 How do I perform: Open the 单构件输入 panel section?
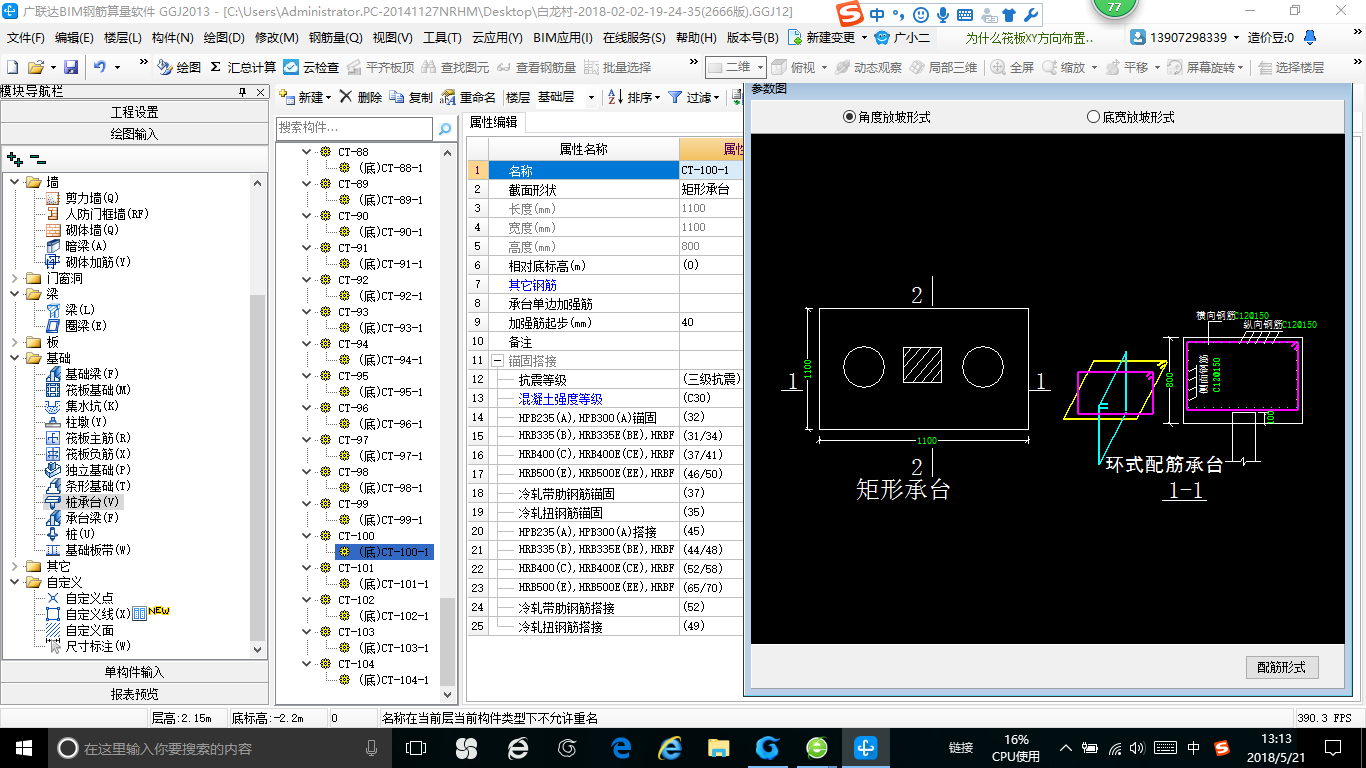(x=135, y=672)
